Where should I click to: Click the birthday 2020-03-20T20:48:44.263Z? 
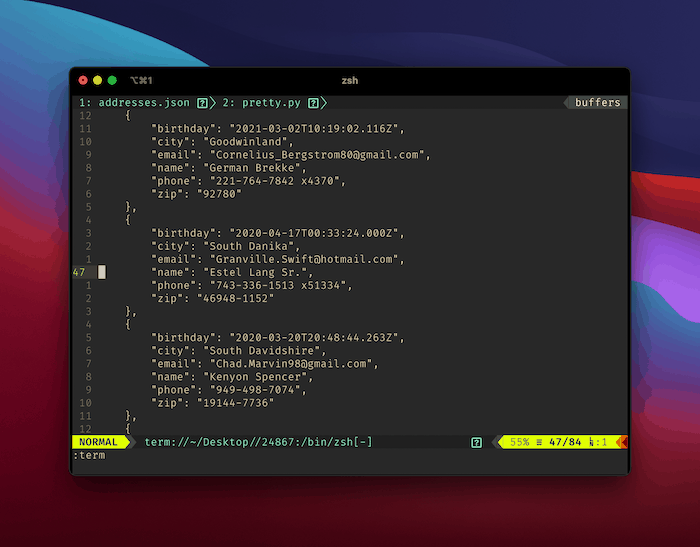click(313, 338)
